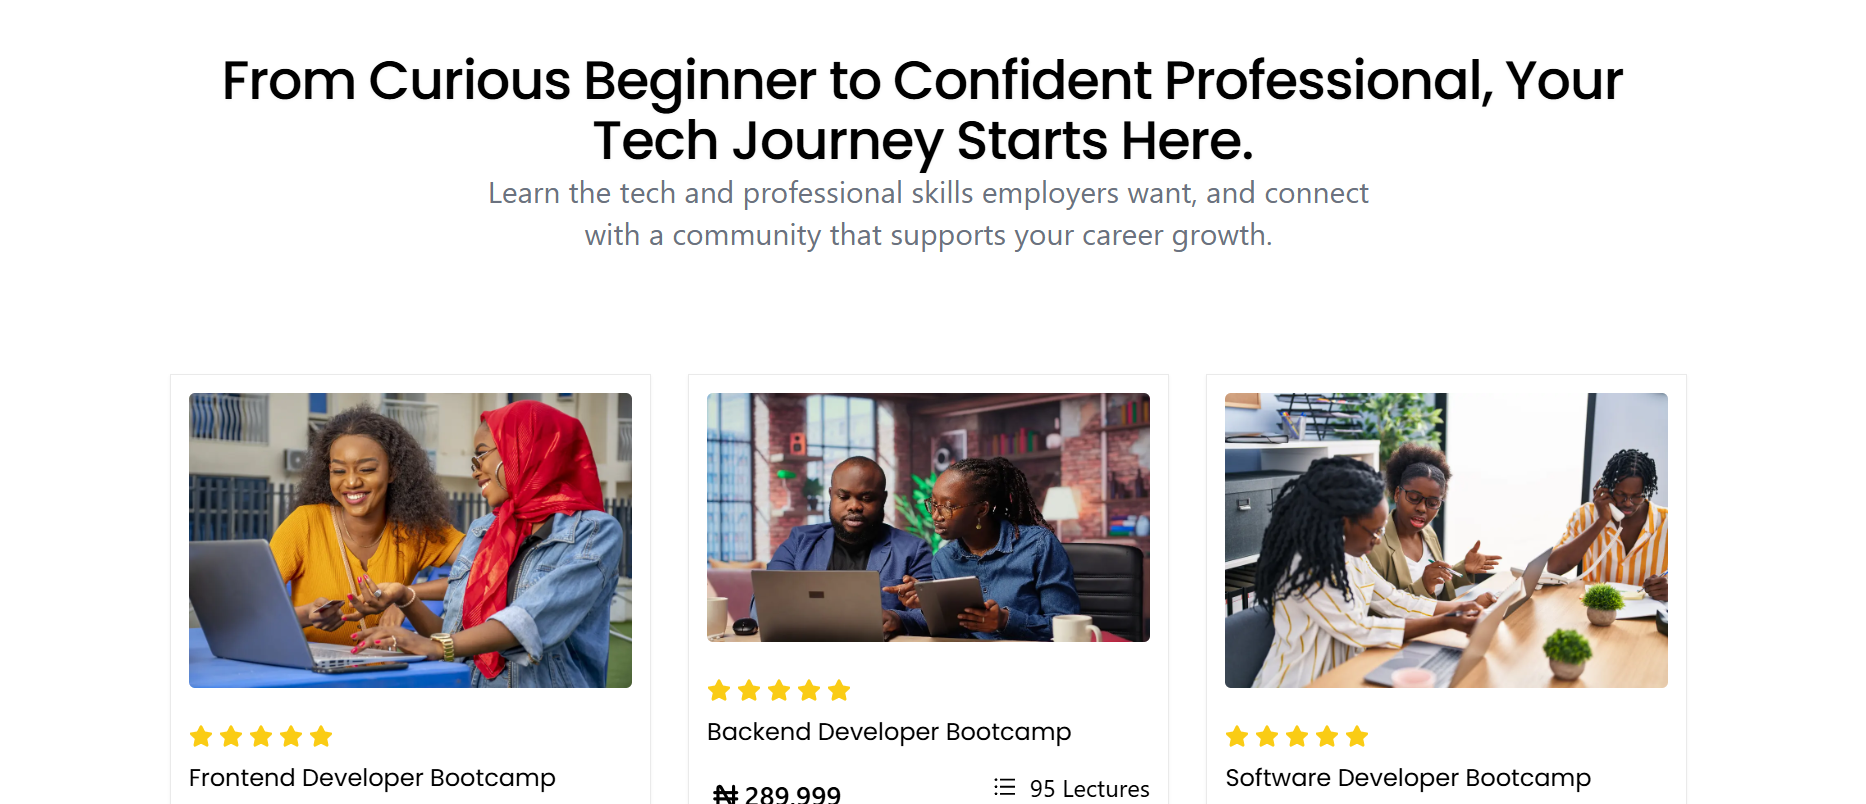Click the "Tech Journey Starts Here" headline
Viewport: 1866px width, 804px height.
click(x=922, y=140)
